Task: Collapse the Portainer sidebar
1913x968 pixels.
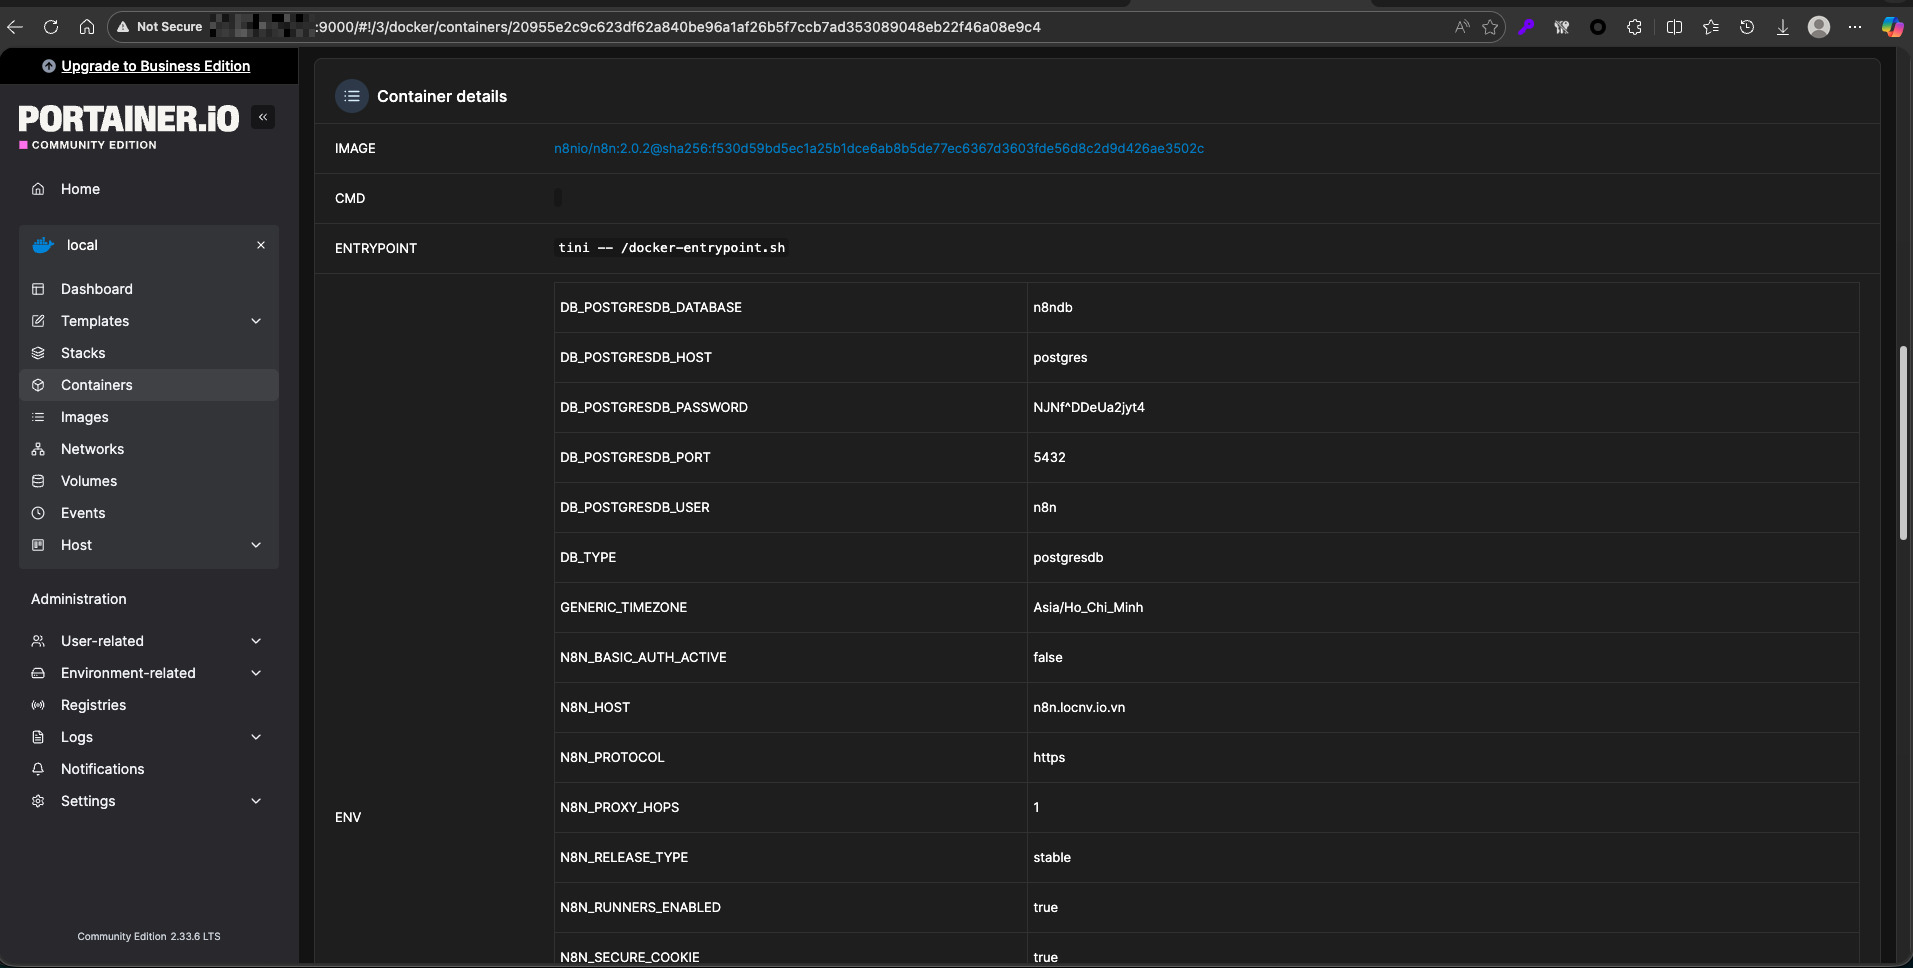Action: point(263,117)
